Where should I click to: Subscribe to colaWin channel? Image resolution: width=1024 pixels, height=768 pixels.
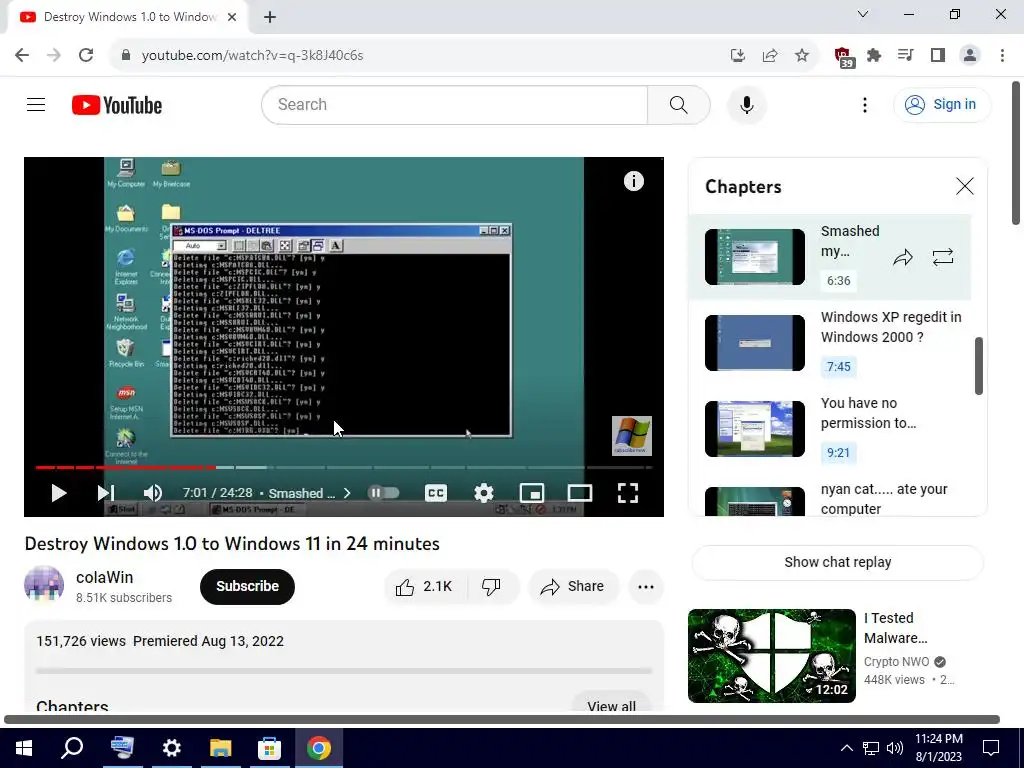click(x=247, y=586)
